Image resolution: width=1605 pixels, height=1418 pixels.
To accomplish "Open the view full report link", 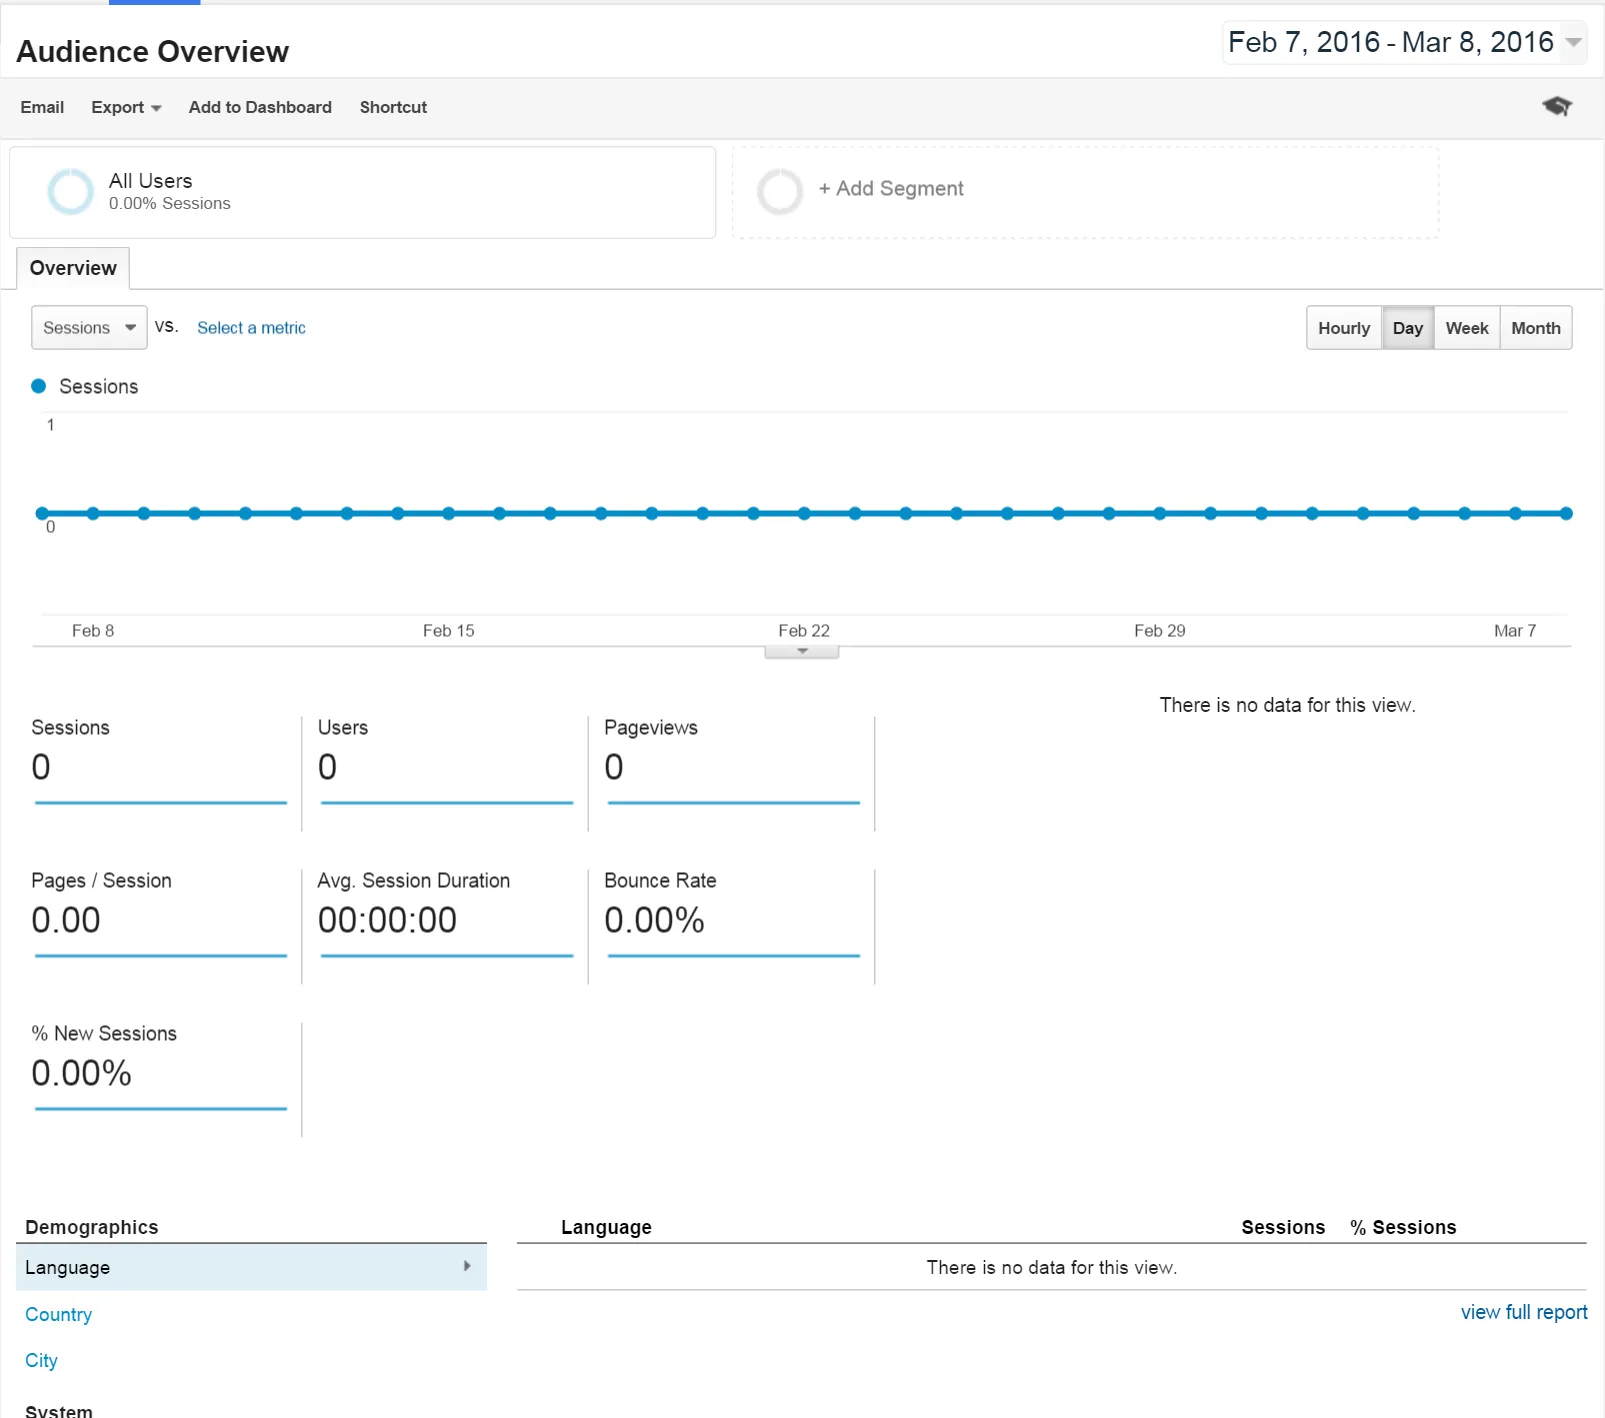I will (1523, 1312).
